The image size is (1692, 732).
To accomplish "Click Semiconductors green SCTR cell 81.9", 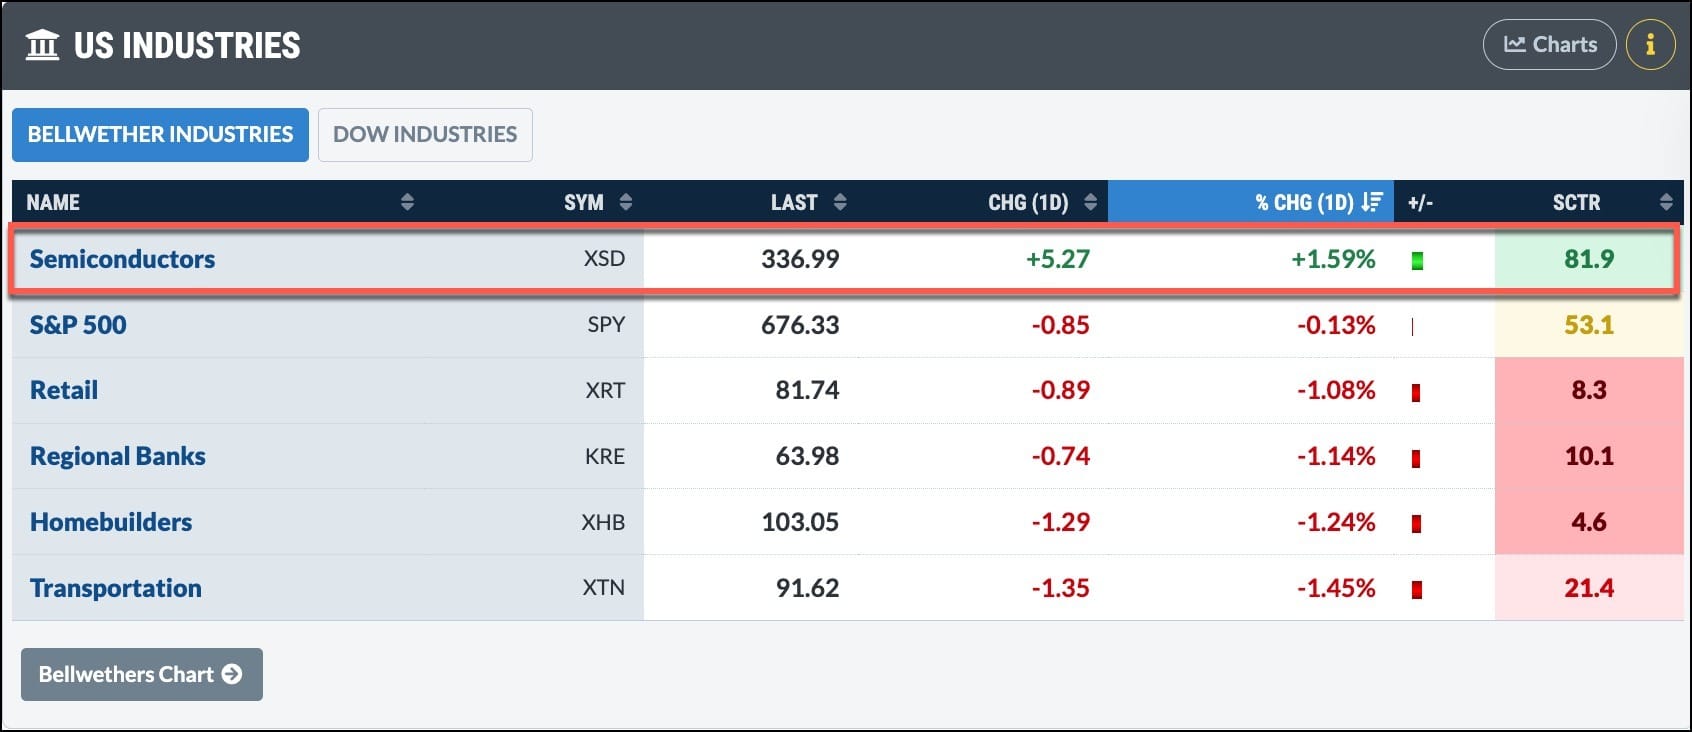I will point(1588,259).
